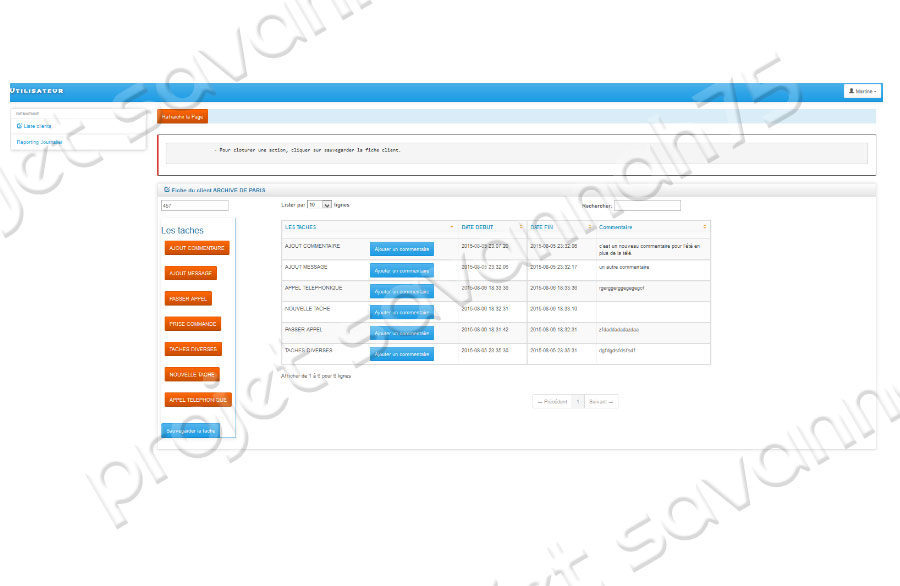Add a comment on the APPEL TELEPHONIQUE row
900x586 pixels.
click(401, 291)
